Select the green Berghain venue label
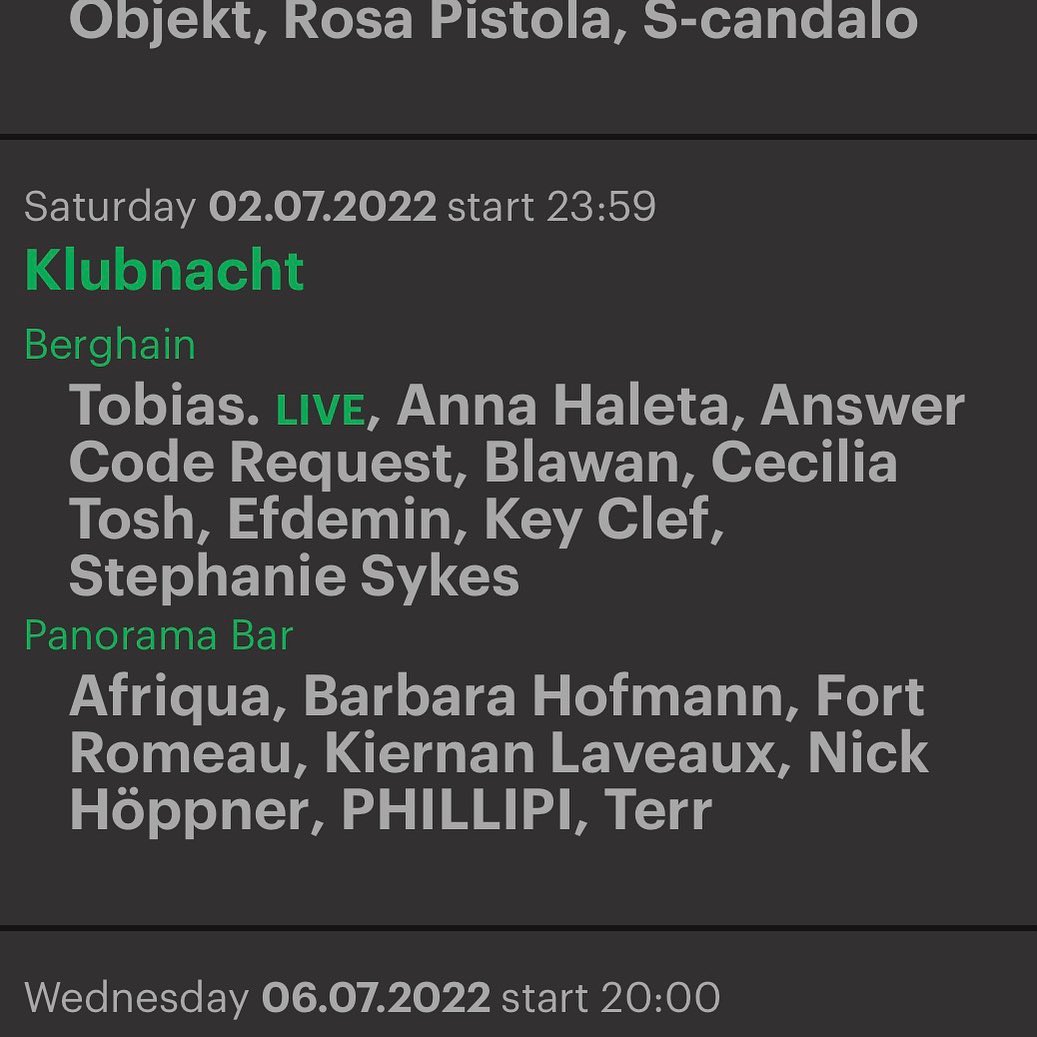 110,345
